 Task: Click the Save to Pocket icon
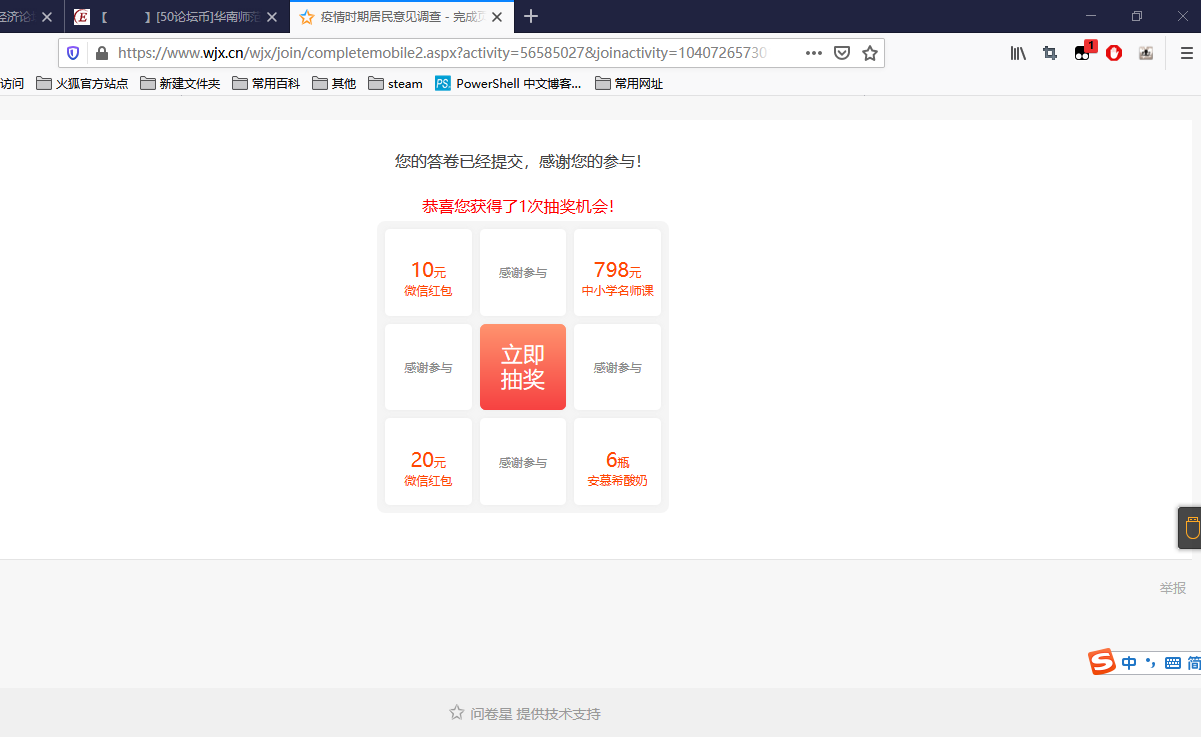[842, 53]
